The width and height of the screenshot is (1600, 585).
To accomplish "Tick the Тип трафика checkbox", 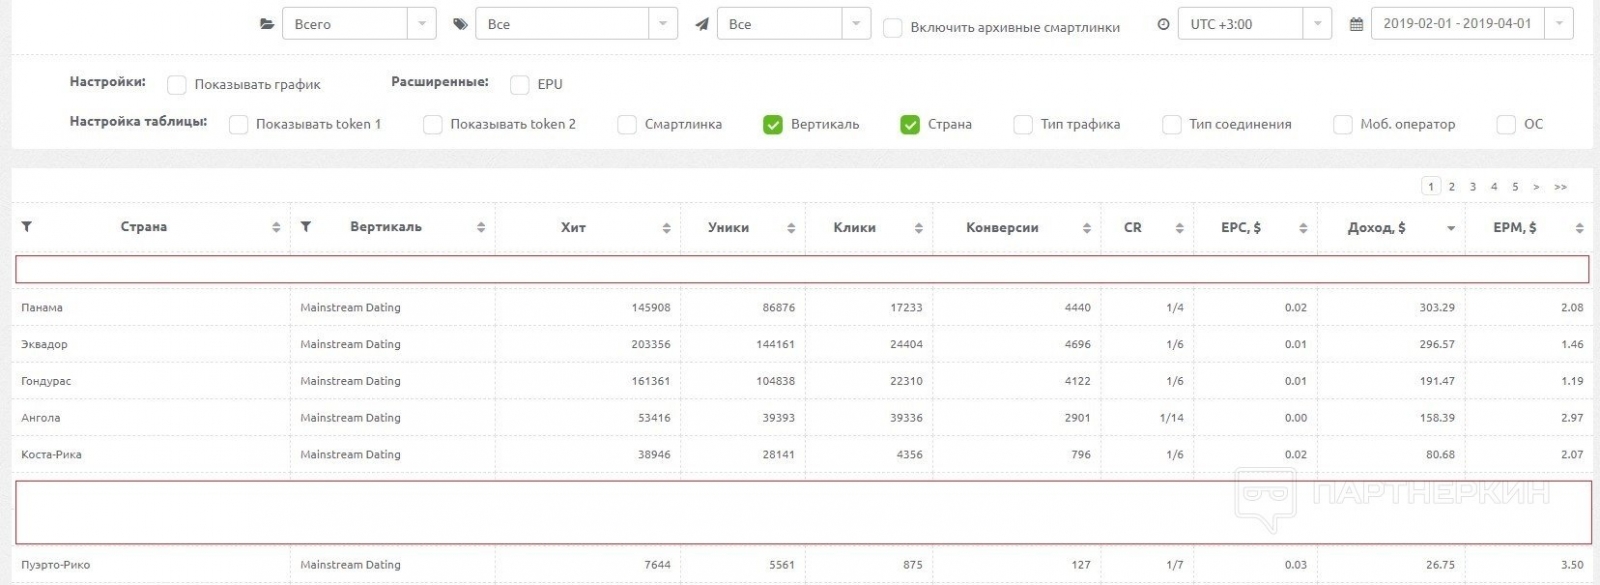I will (1023, 125).
